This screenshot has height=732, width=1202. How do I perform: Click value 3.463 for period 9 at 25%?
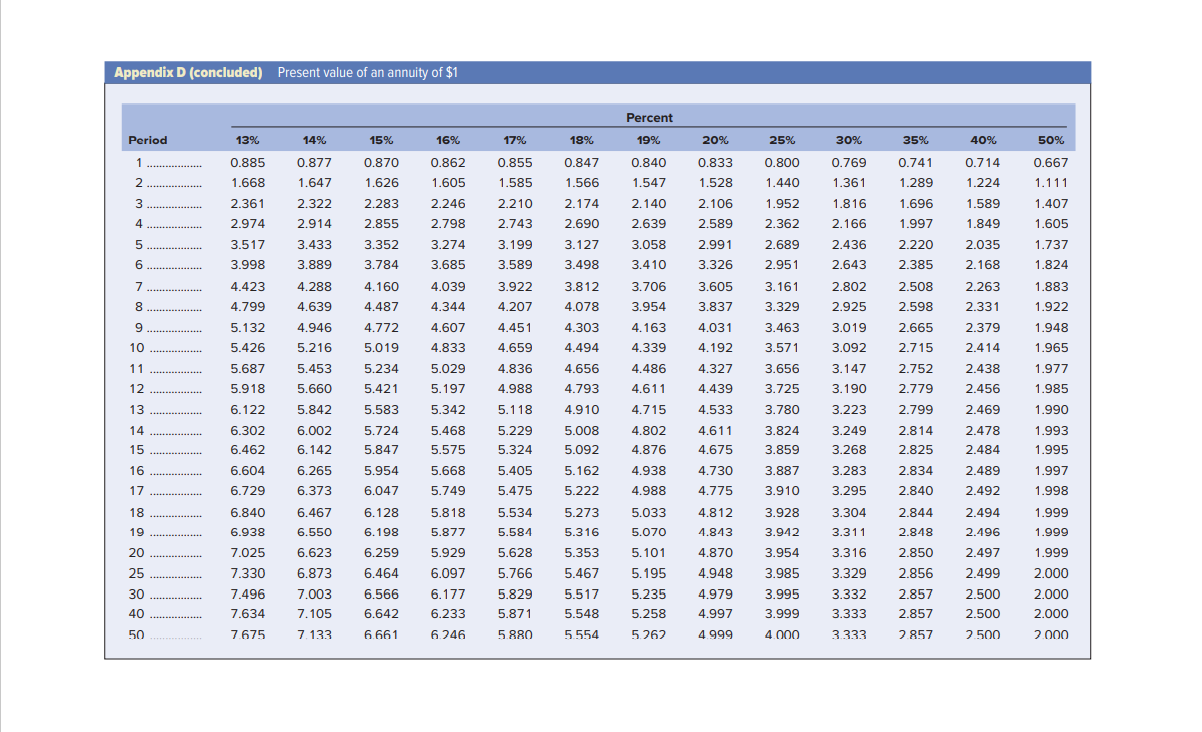coord(782,328)
